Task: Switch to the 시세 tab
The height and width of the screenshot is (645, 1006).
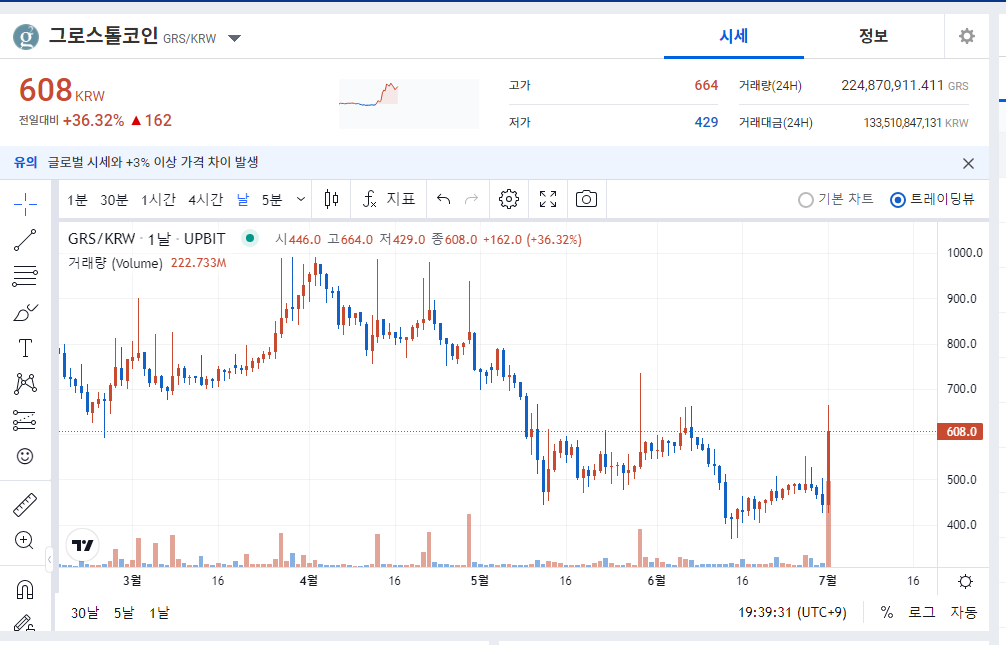Action: (x=733, y=36)
